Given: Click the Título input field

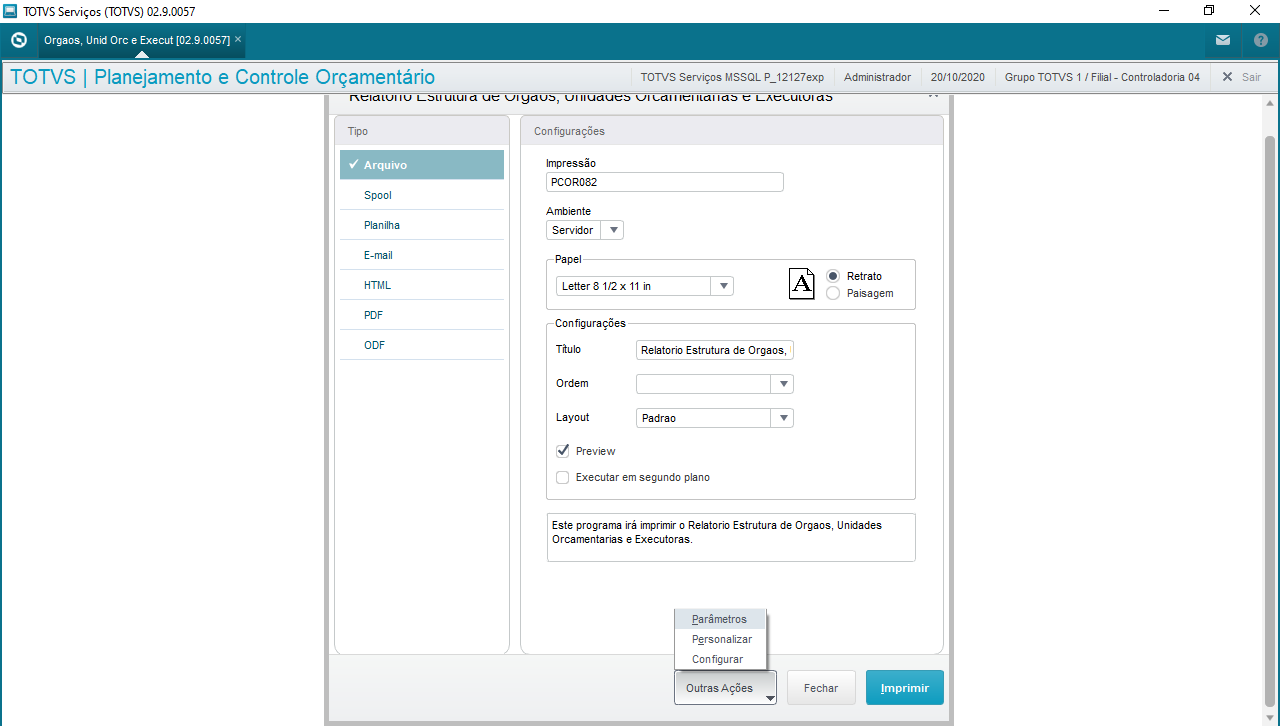Looking at the screenshot, I should pos(715,350).
